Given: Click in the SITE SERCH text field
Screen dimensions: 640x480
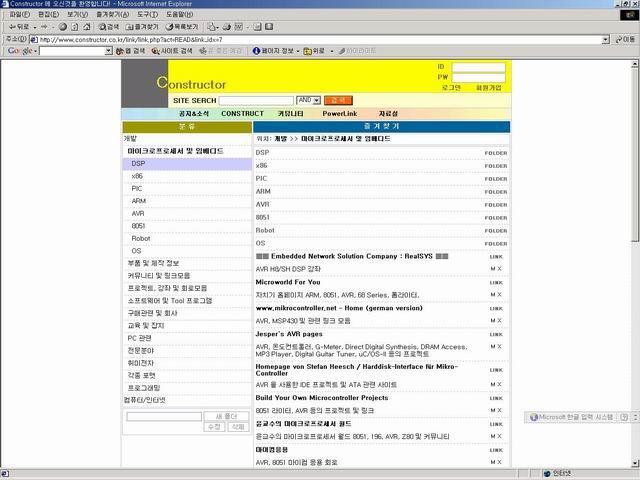Looking at the screenshot, I should (x=256, y=100).
